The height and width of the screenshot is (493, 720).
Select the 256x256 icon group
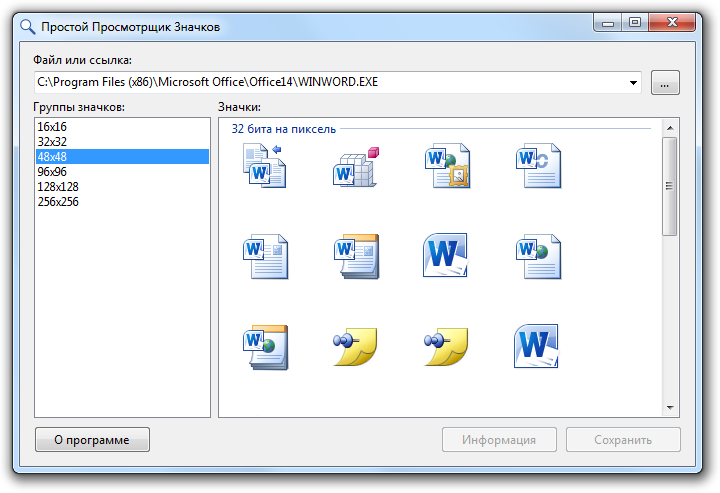[x=122, y=202]
